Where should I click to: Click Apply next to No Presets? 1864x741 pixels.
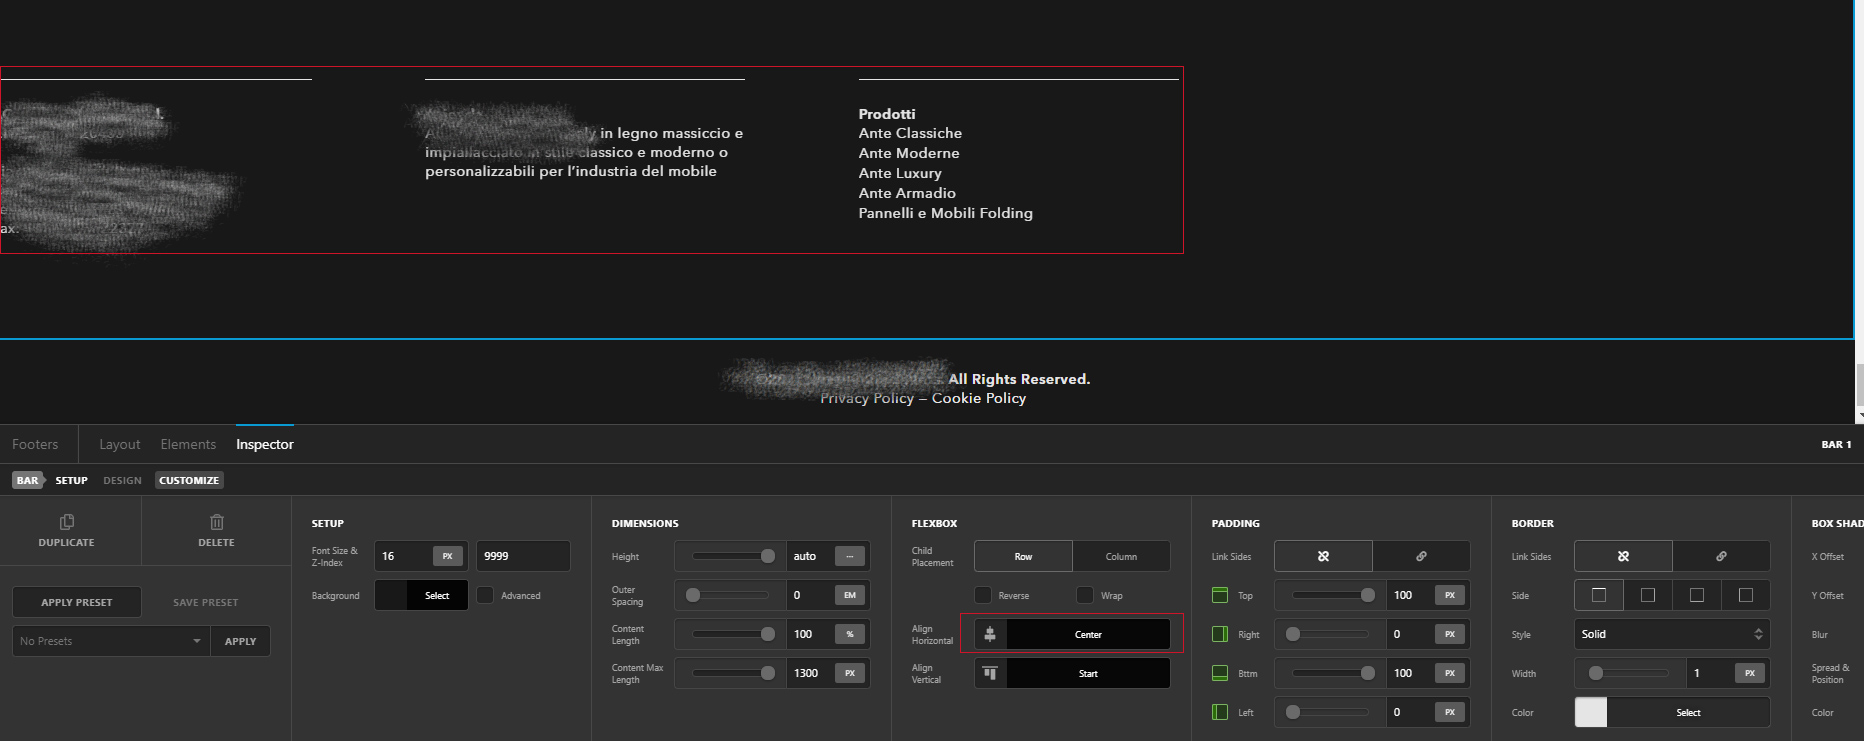(240, 641)
